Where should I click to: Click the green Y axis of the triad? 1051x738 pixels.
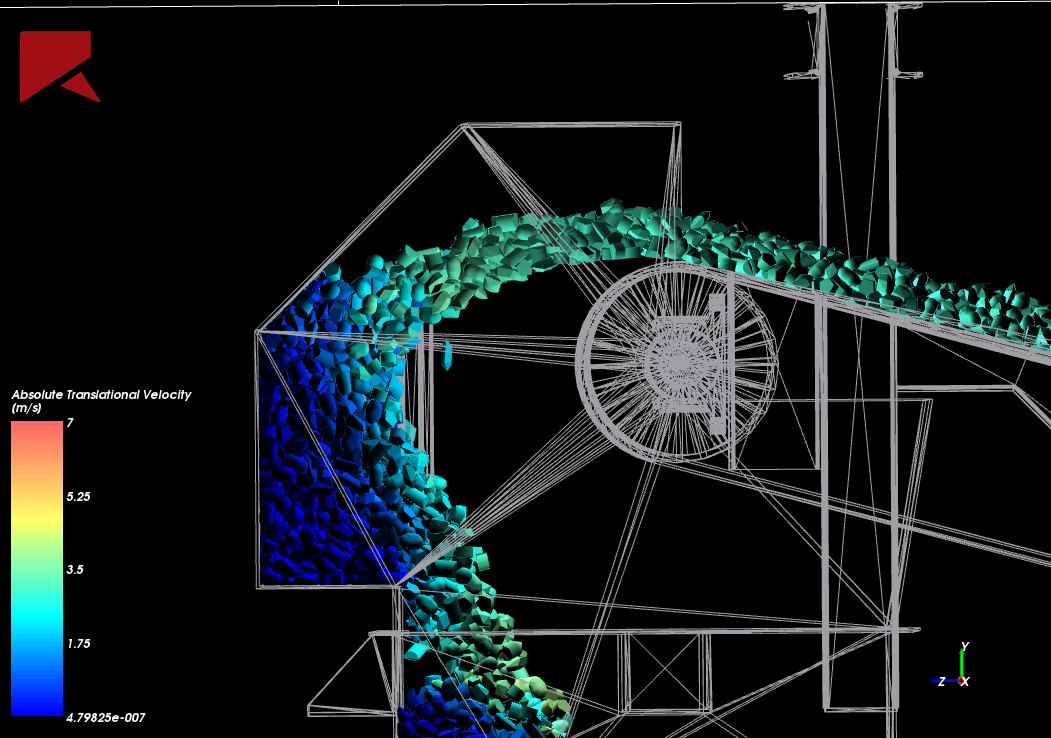962,663
